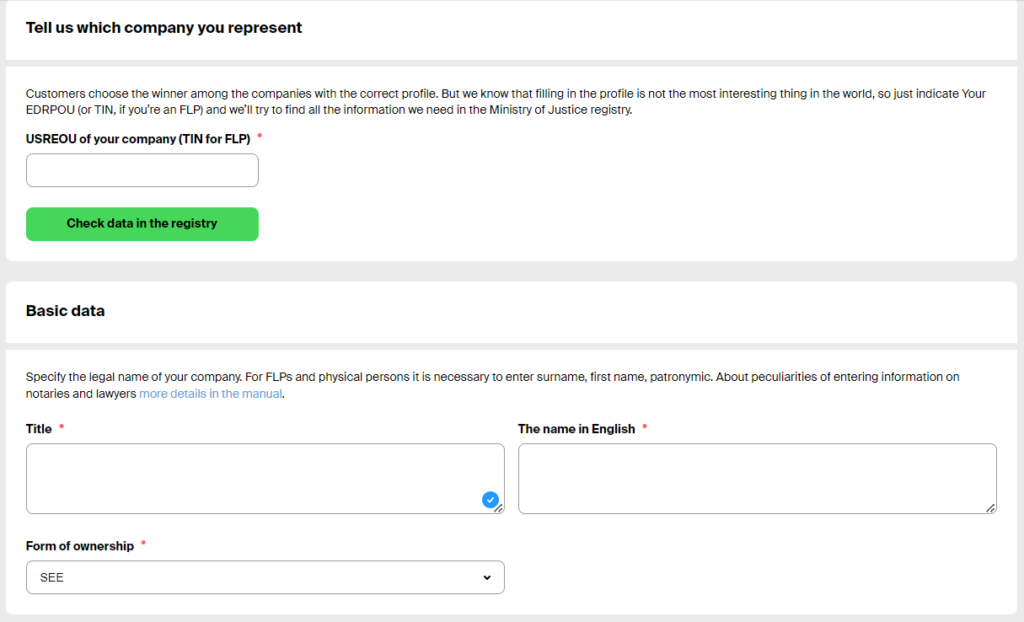
Task: Click the Title field label
Action: 39,429
